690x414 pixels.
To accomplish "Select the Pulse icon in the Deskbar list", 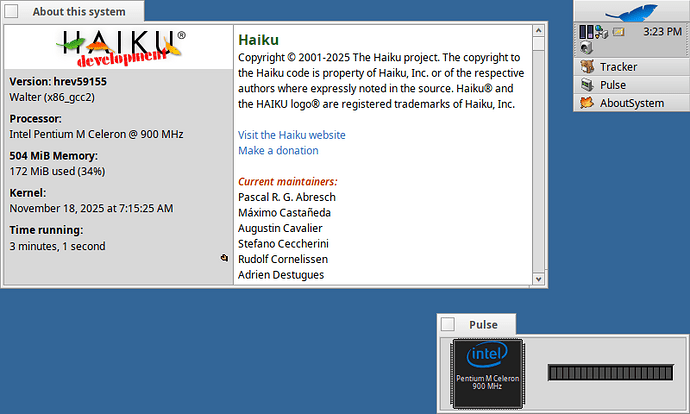I will point(586,85).
